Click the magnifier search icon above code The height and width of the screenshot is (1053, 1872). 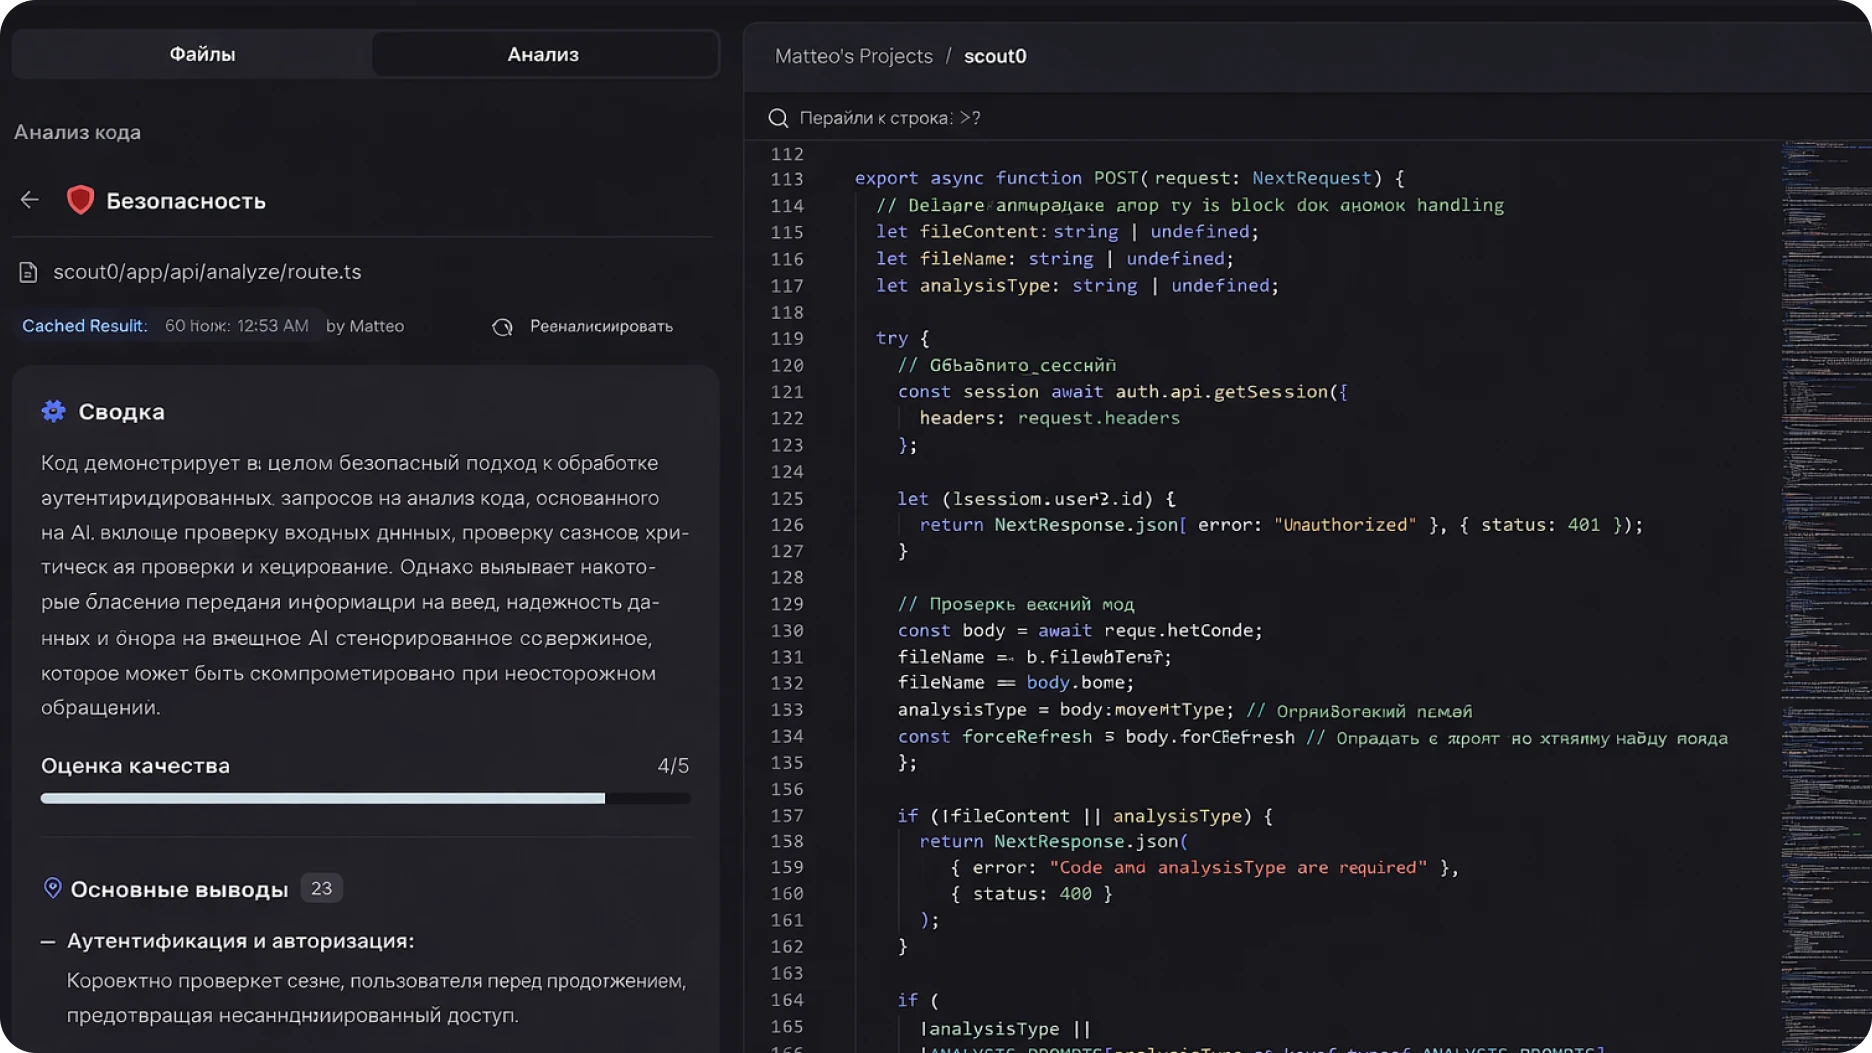point(778,118)
